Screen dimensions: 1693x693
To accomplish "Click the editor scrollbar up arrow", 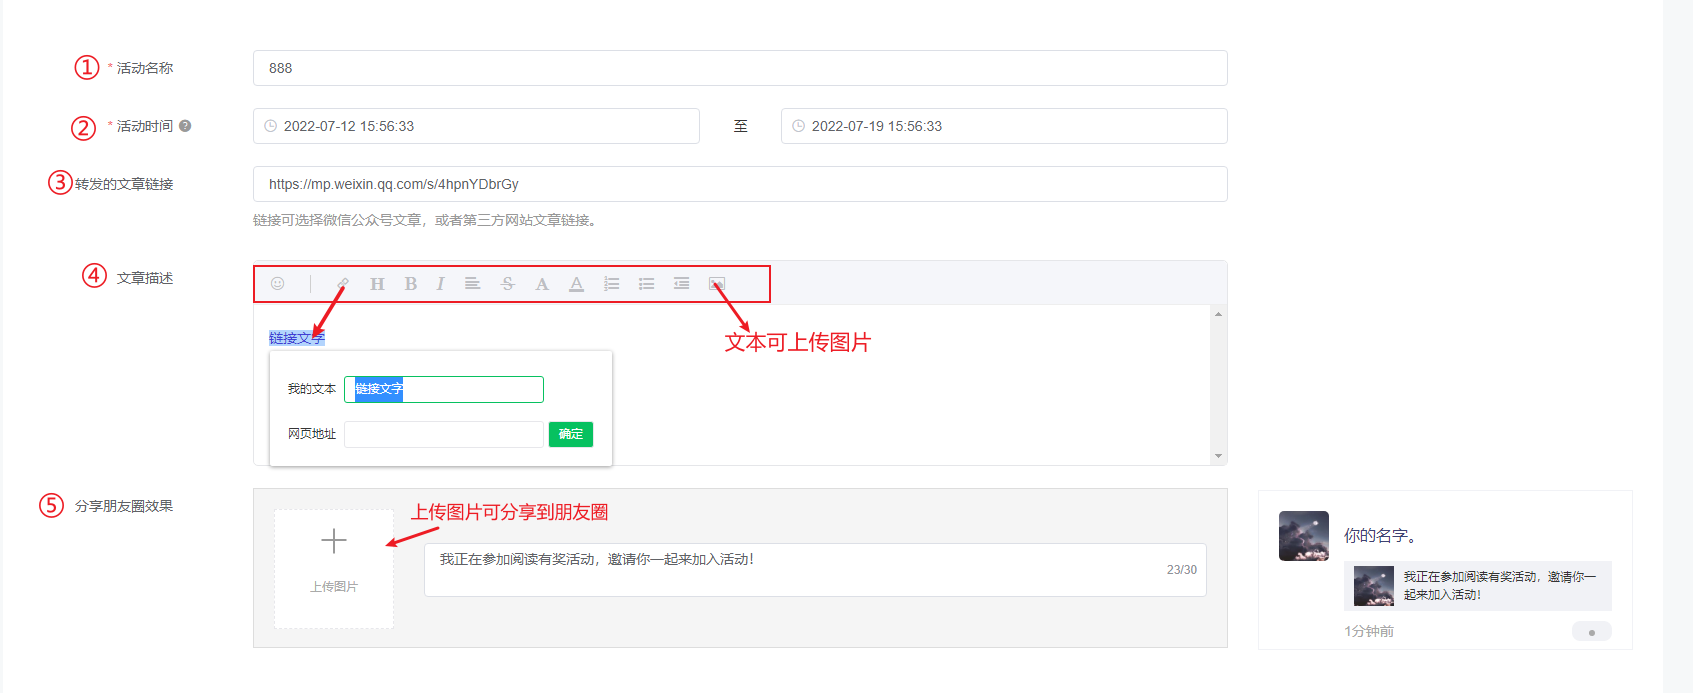I will [1218, 315].
